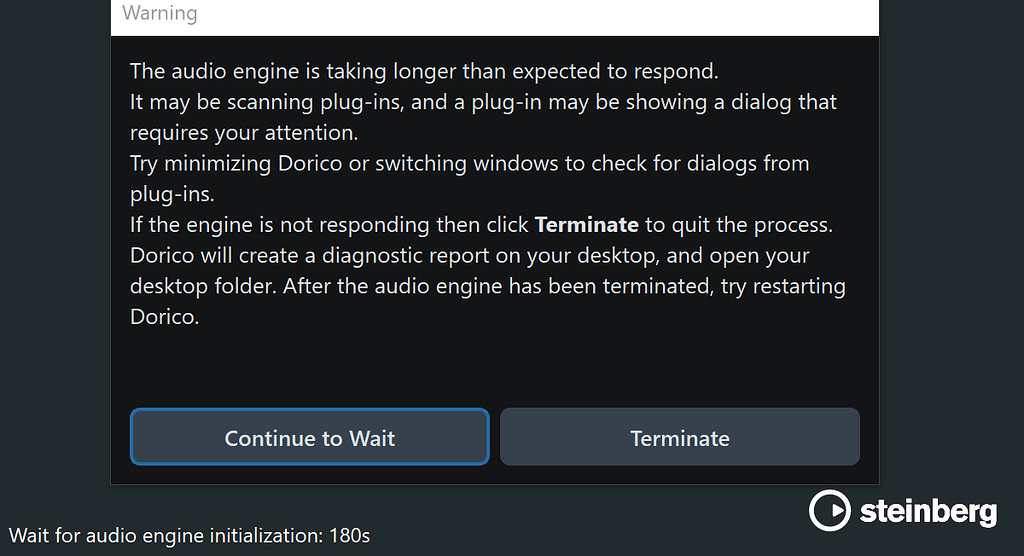Click the 'Try minimizing Dorico' line
Viewport: 1024px width, 556px height.
[469, 163]
